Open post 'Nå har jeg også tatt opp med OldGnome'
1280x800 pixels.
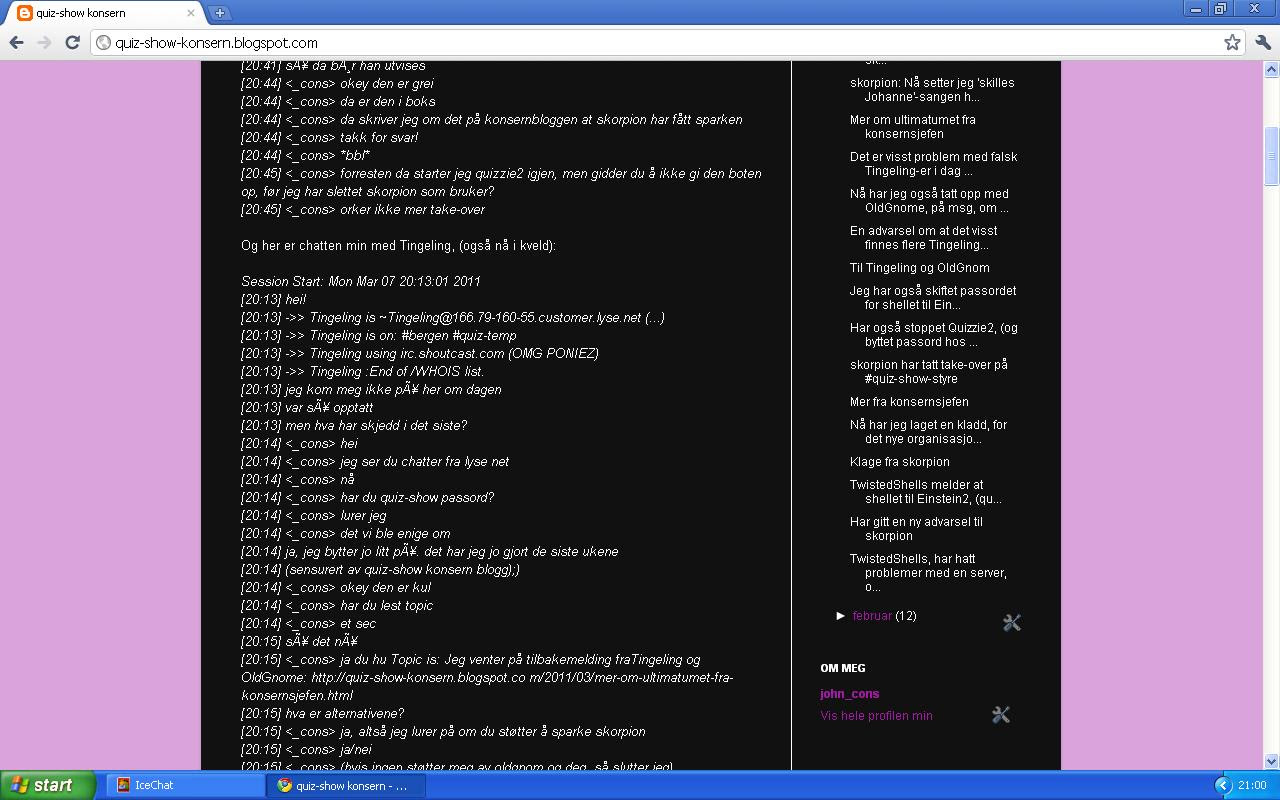(929, 201)
